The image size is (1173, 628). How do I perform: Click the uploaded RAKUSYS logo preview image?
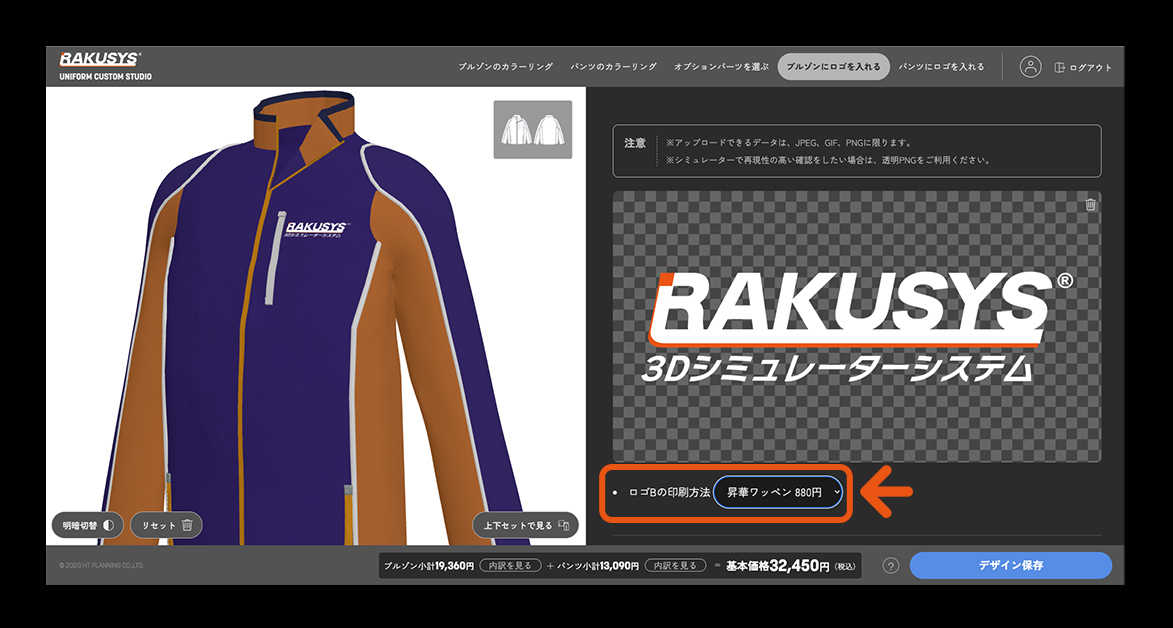(855, 328)
